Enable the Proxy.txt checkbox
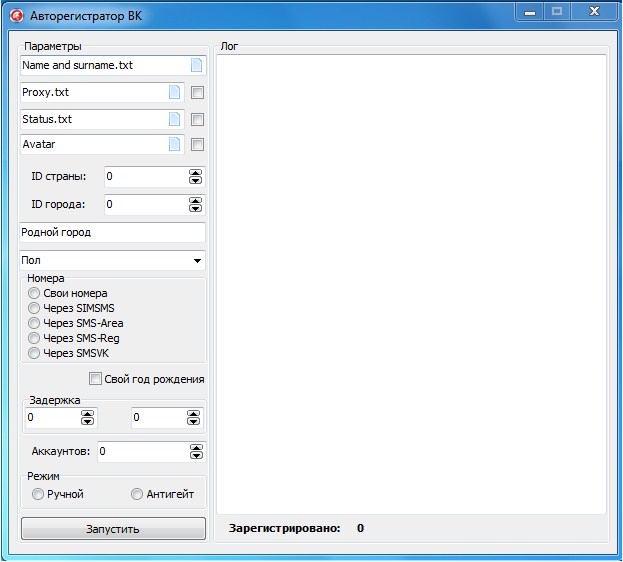This screenshot has width=623, height=562. [197, 93]
